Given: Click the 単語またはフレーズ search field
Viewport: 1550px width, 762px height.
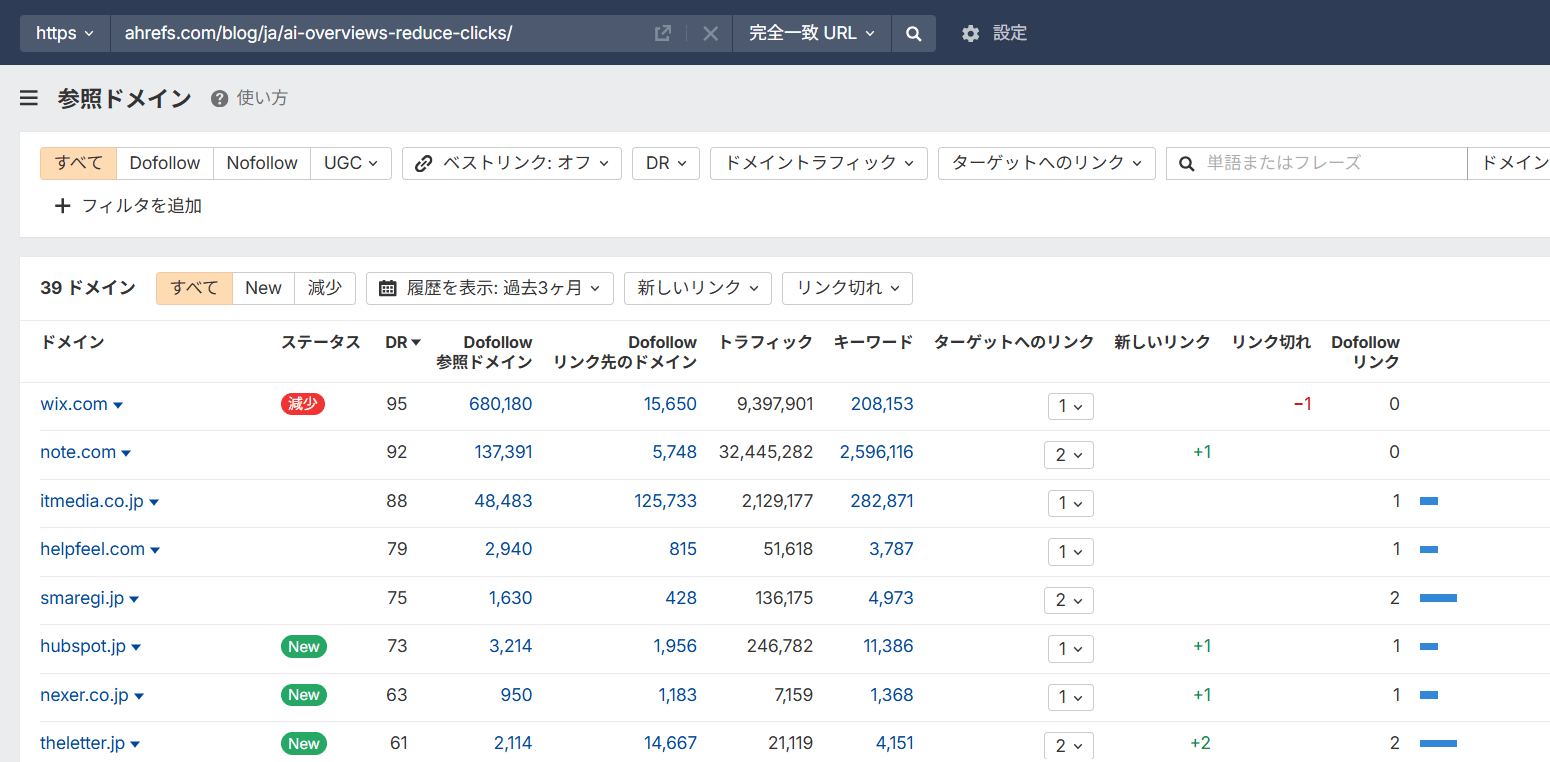Looking at the screenshot, I should tap(1317, 163).
